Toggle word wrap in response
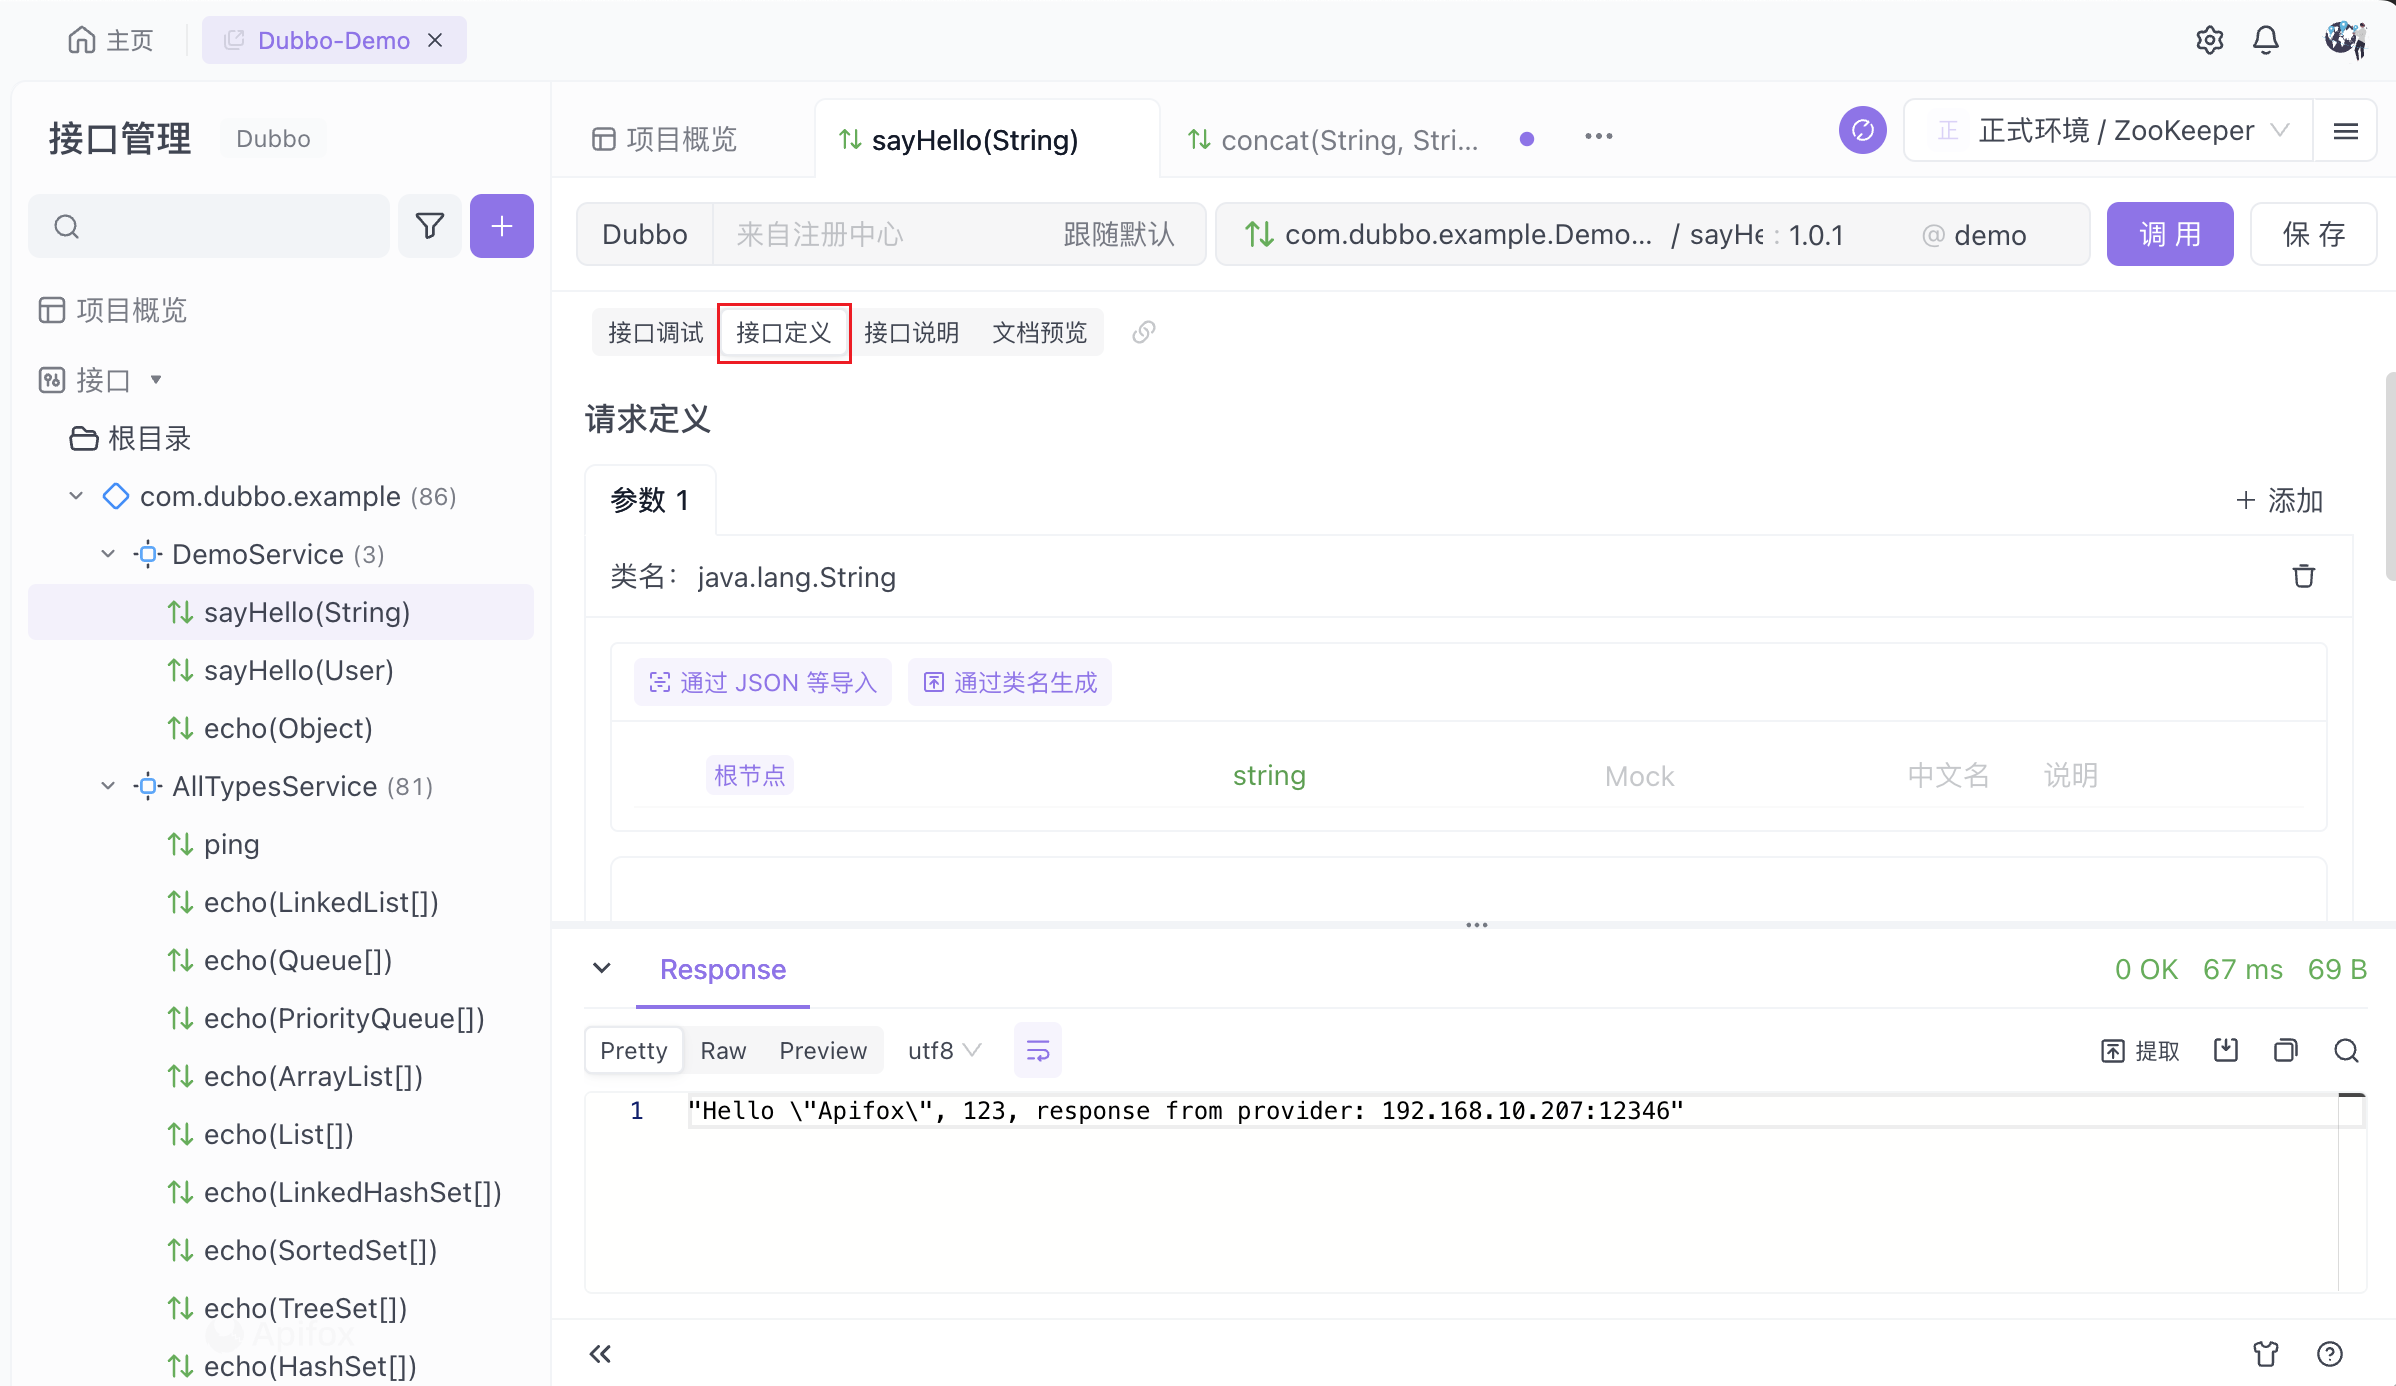The width and height of the screenshot is (2396, 1386). (1038, 1050)
